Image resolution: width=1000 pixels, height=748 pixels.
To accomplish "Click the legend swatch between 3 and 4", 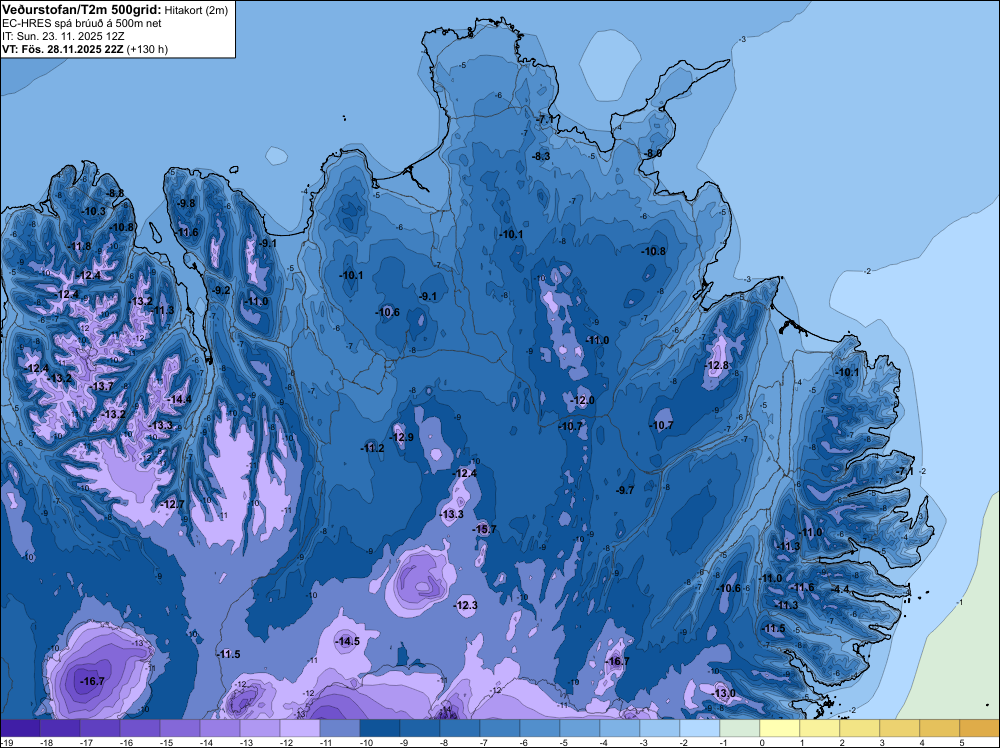I will coord(900,728).
